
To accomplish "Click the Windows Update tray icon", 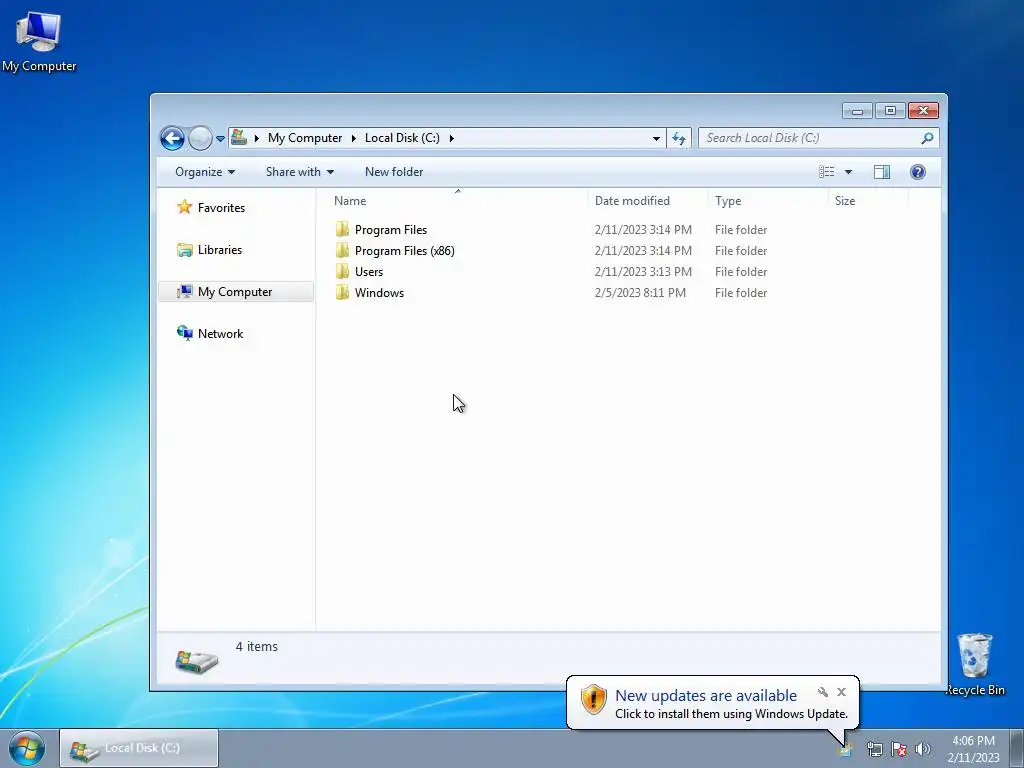I will click(x=846, y=749).
